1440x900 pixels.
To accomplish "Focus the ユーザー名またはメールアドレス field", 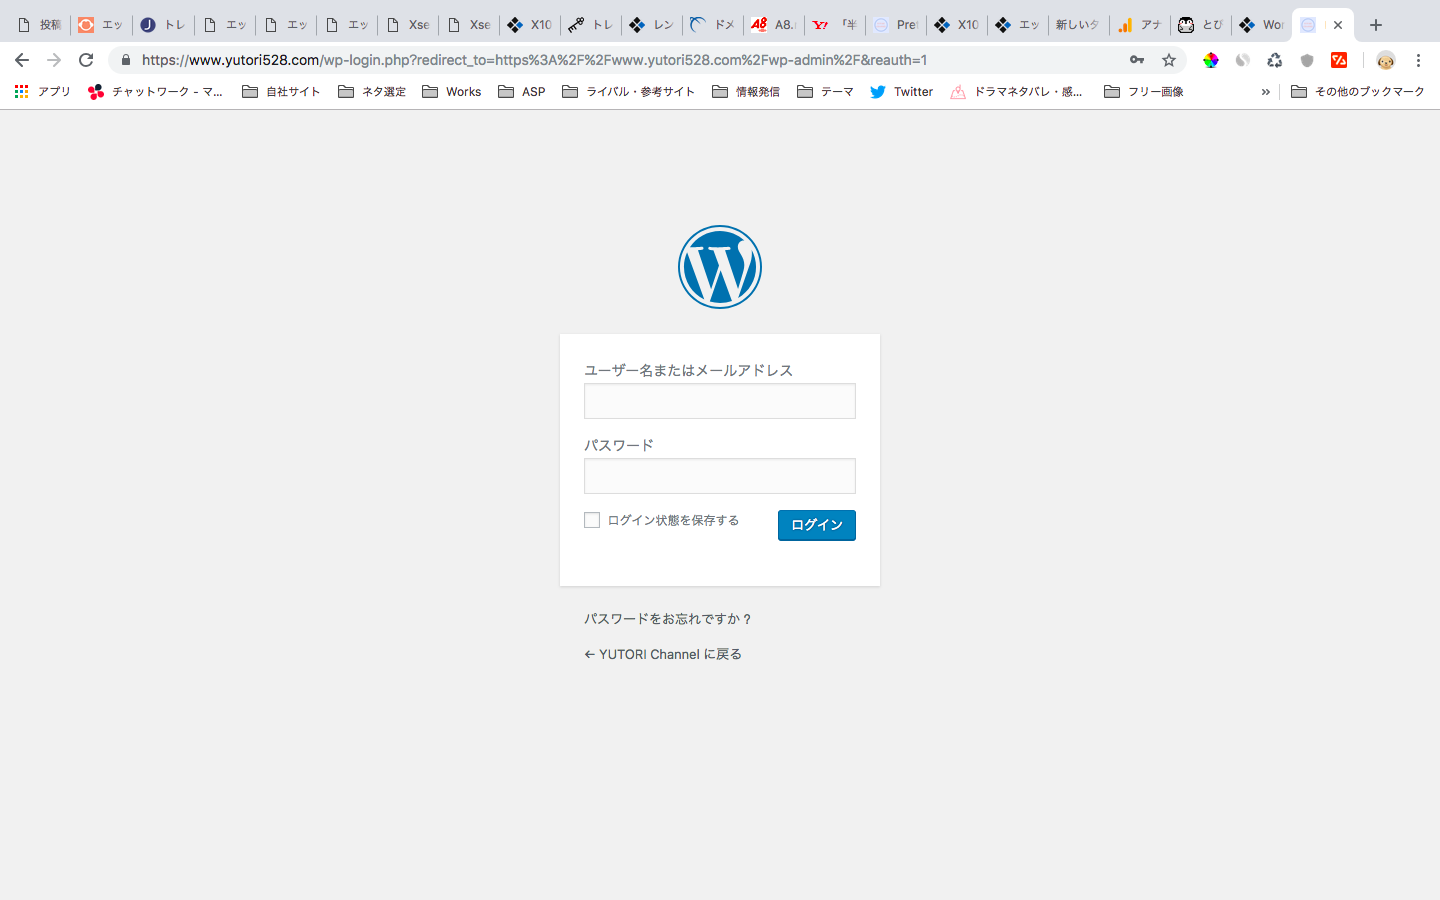I will (720, 401).
